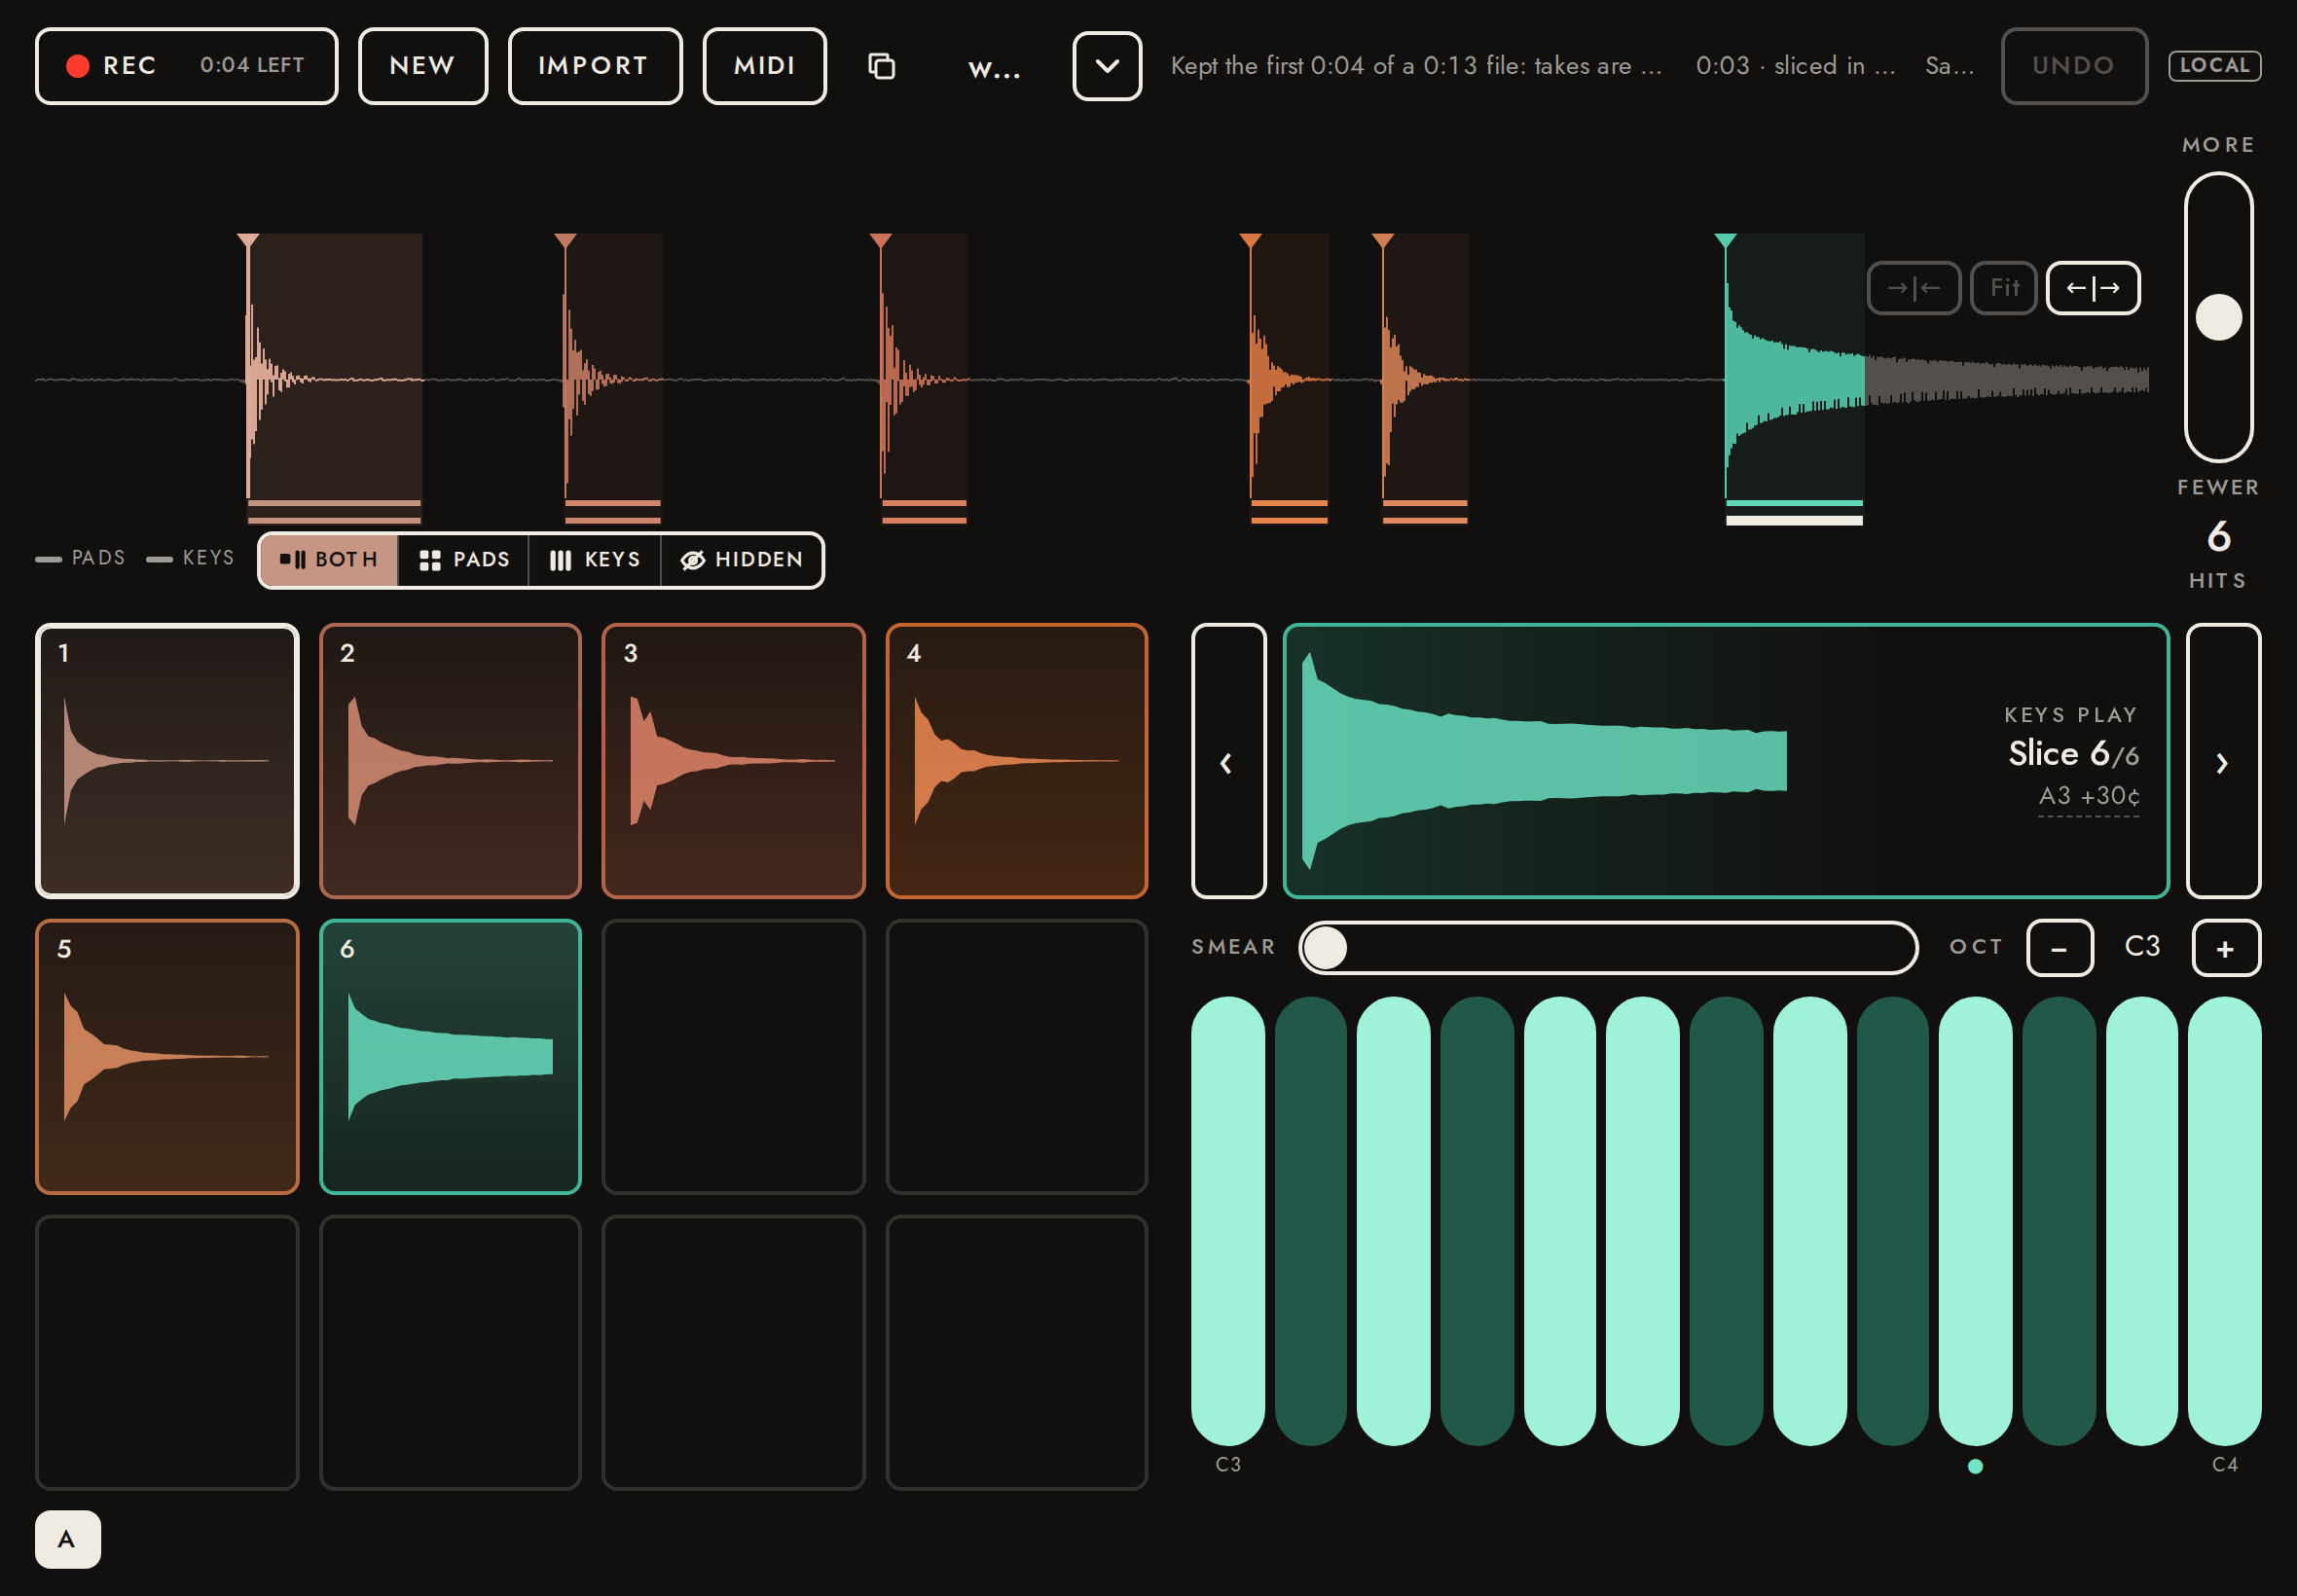Screen dimensions: 2297x1596
Task: Go to next slice with right chevron
Action: (2222, 761)
